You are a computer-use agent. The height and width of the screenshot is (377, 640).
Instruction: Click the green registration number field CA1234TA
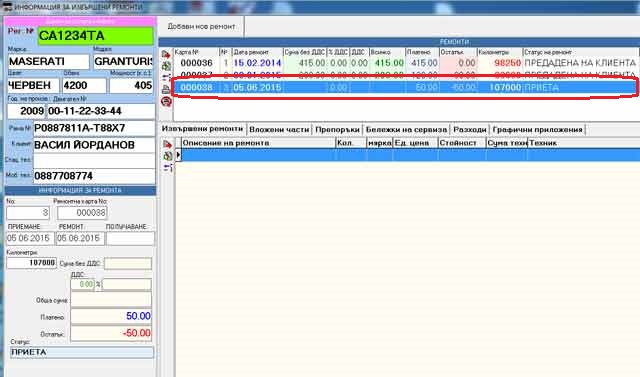(x=96, y=36)
